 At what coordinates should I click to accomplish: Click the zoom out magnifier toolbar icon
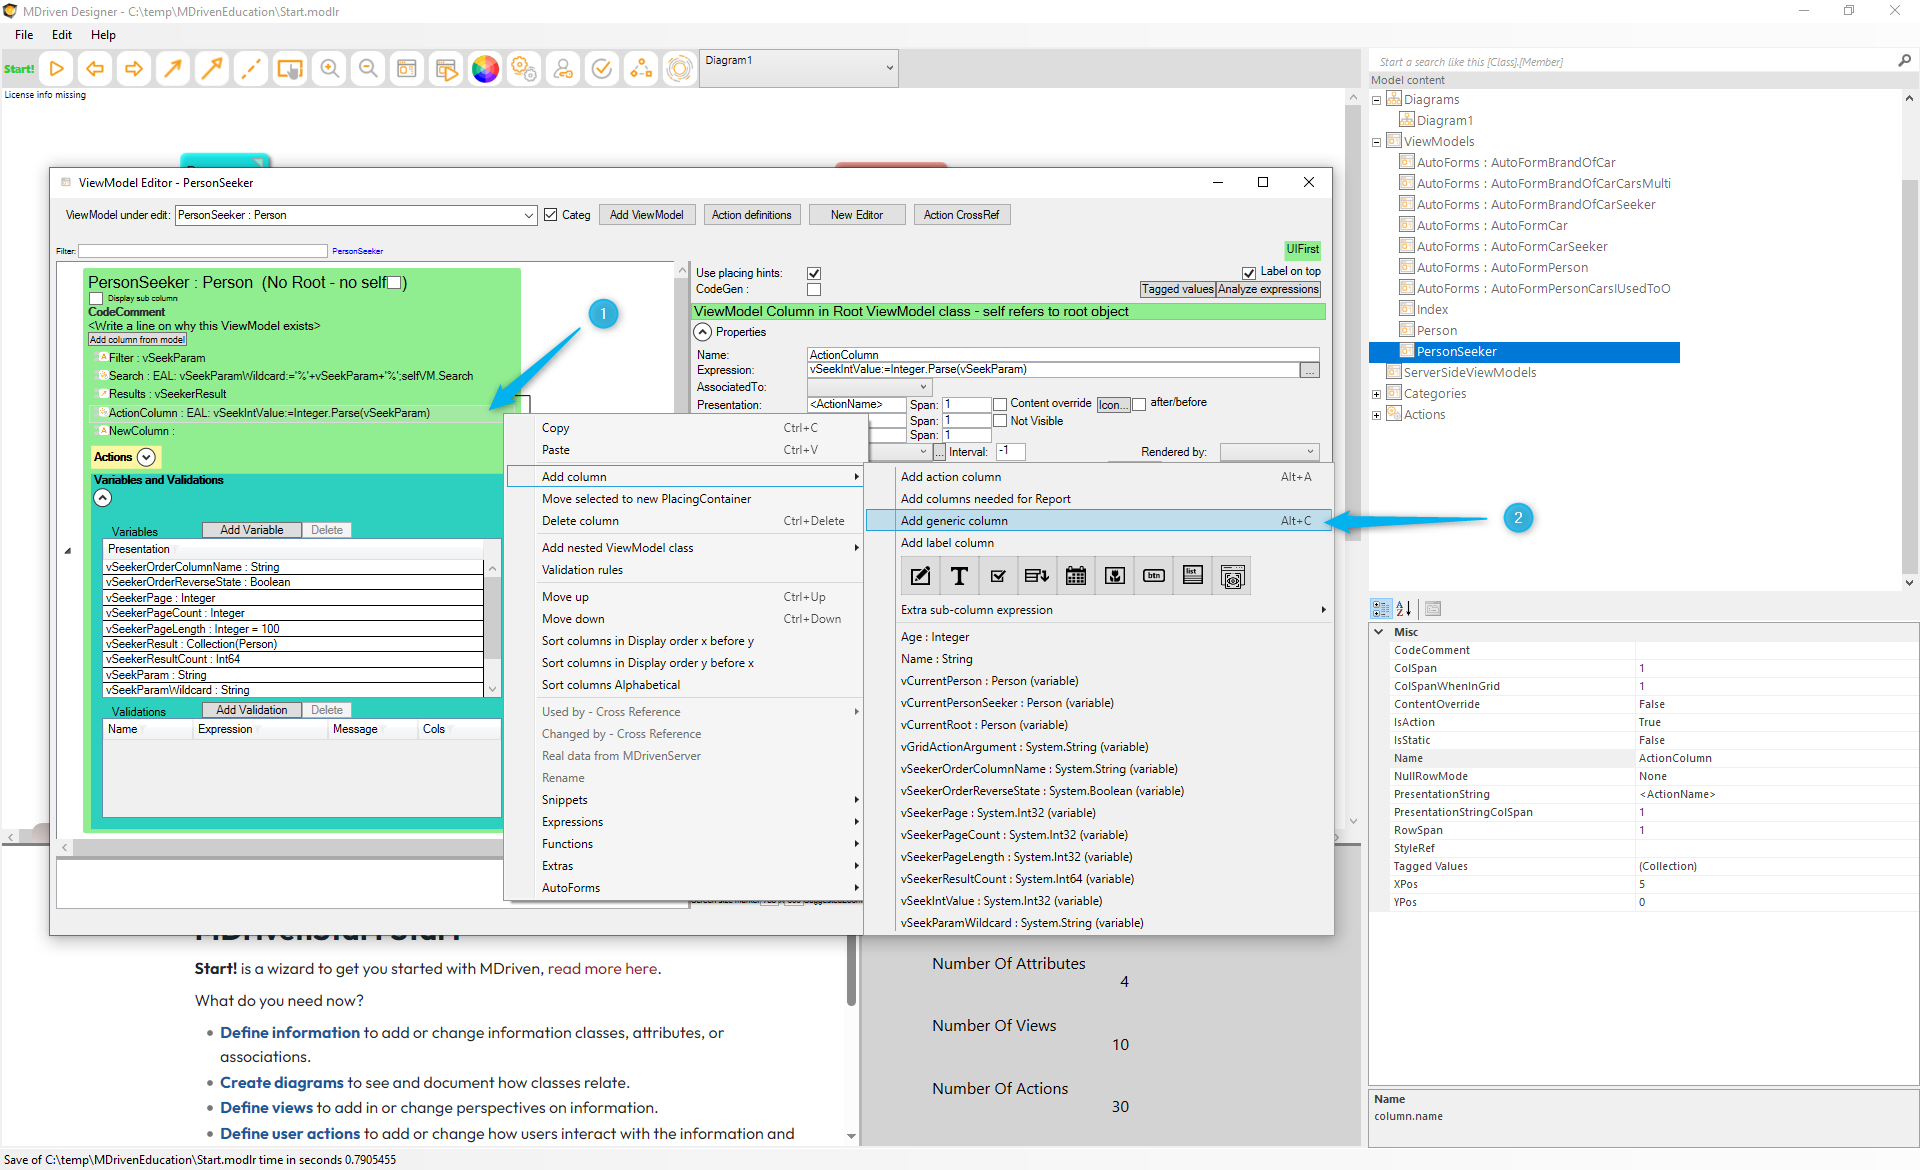click(x=368, y=69)
